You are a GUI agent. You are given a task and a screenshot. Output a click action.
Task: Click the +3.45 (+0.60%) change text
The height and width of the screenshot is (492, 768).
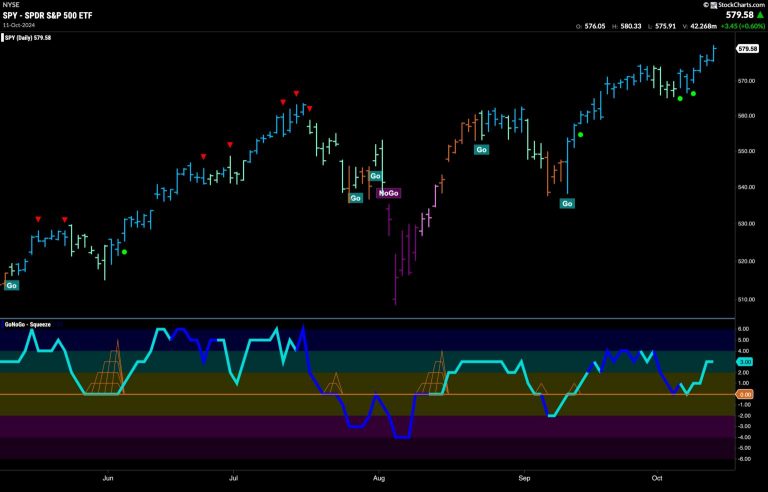click(x=743, y=26)
